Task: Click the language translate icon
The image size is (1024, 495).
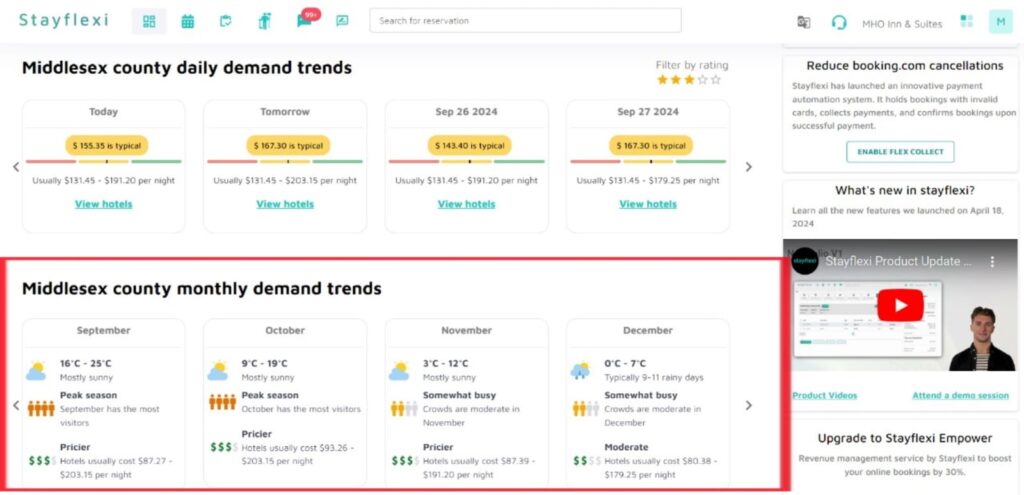Action: pyautogui.click(x=804, y=22)
